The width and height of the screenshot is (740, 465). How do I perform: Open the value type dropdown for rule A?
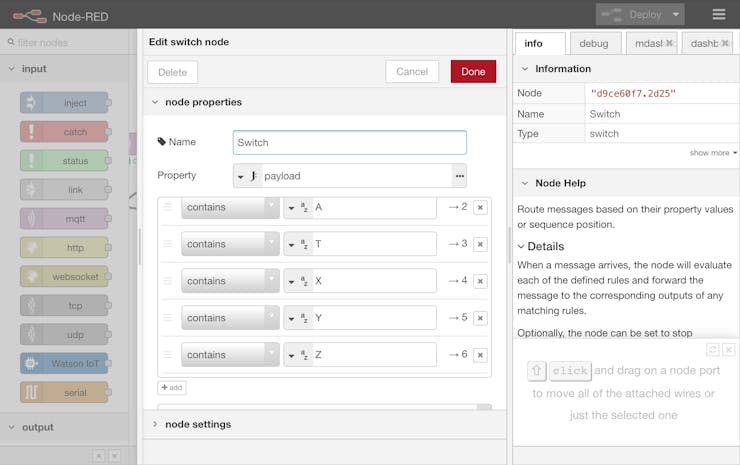298,207
